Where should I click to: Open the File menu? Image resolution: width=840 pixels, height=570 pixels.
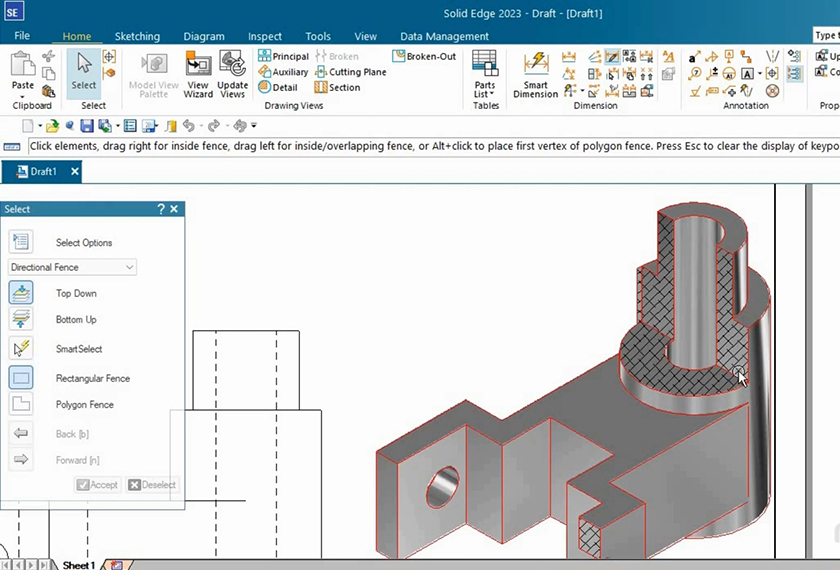click(x=22, y=36)
